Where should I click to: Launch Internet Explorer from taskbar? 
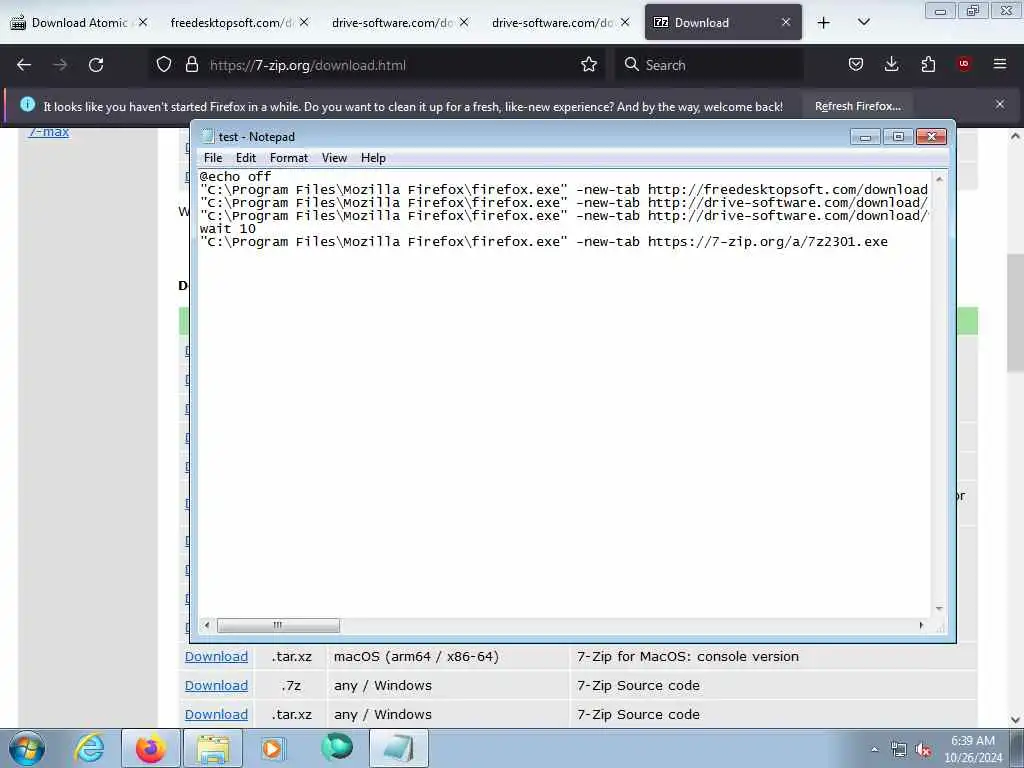[x=89, y=748]
